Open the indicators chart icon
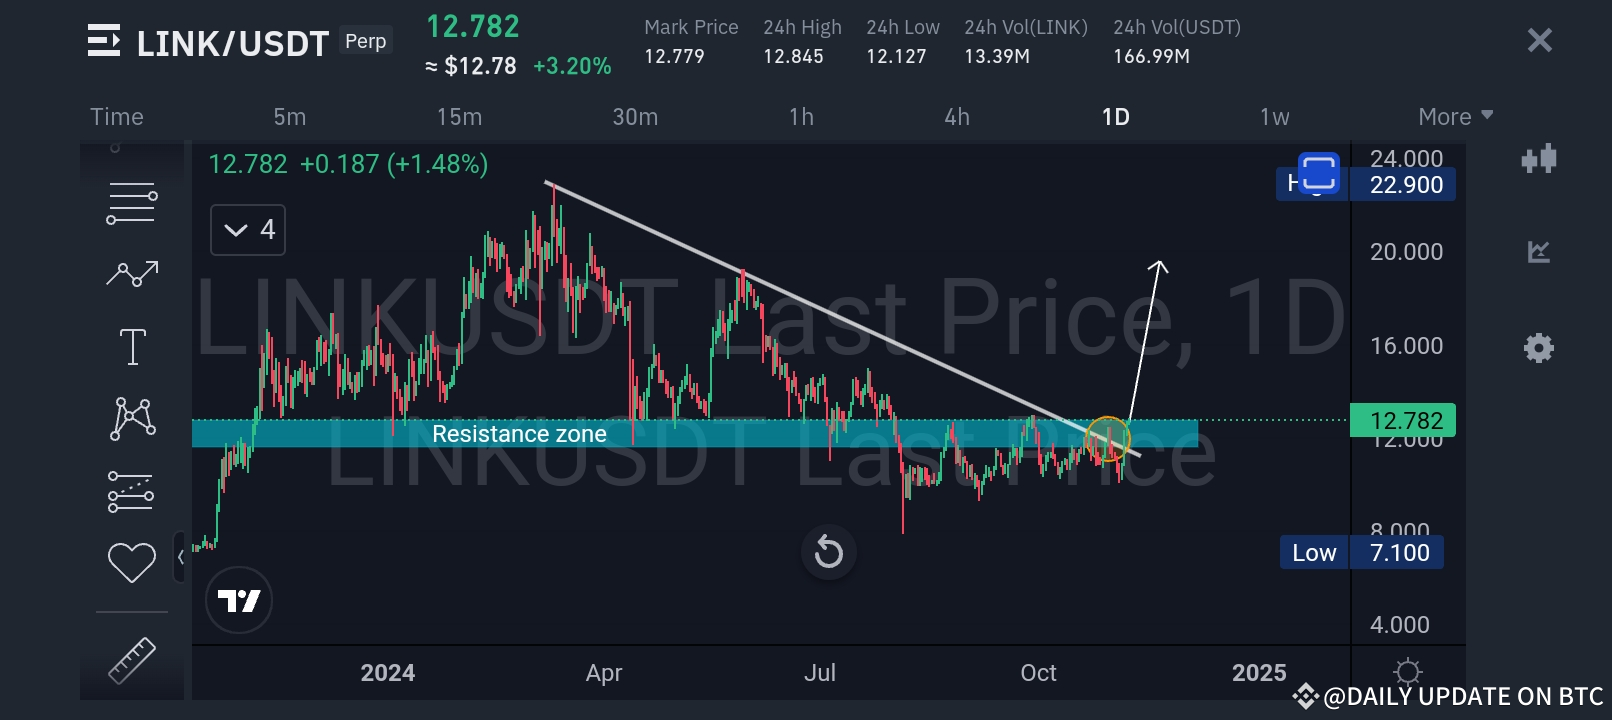1612x720 pixels. tap(1539, 251)
